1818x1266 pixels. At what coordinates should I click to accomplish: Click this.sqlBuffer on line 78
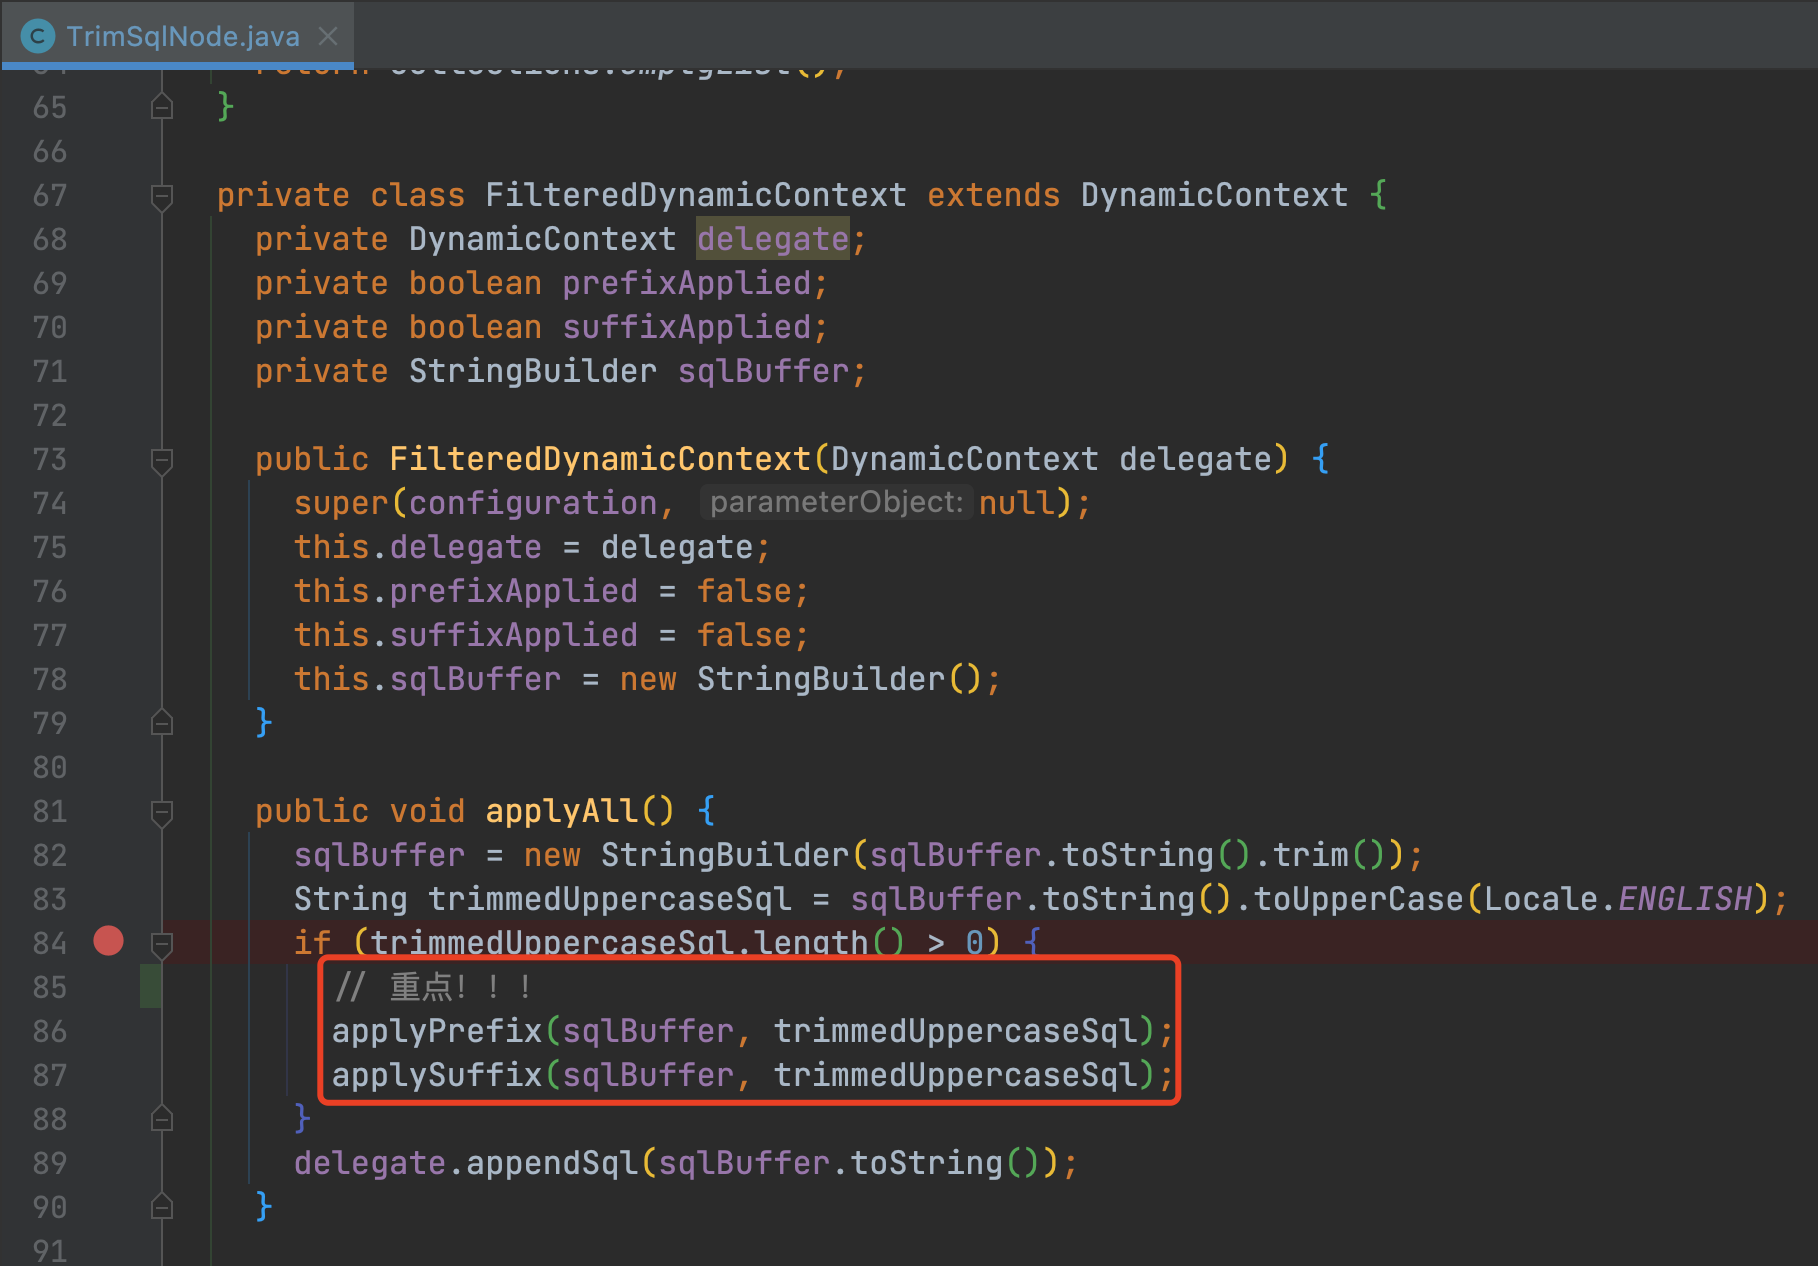click(427, 679)
